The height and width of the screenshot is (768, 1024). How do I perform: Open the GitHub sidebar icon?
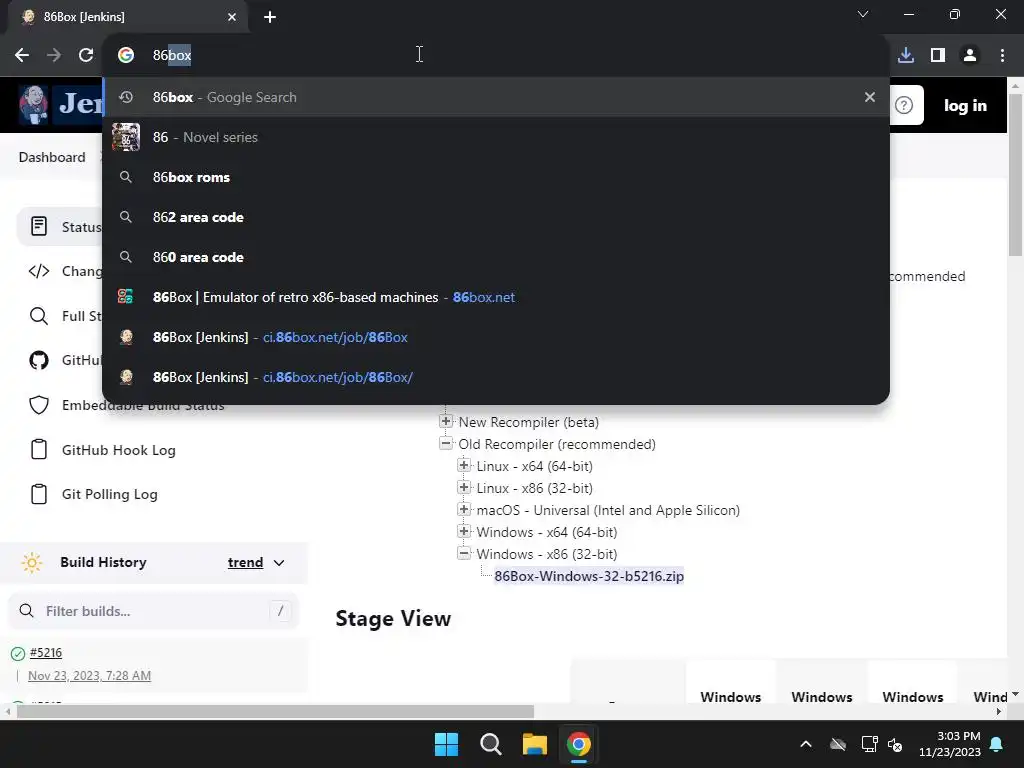click(39, 360)
